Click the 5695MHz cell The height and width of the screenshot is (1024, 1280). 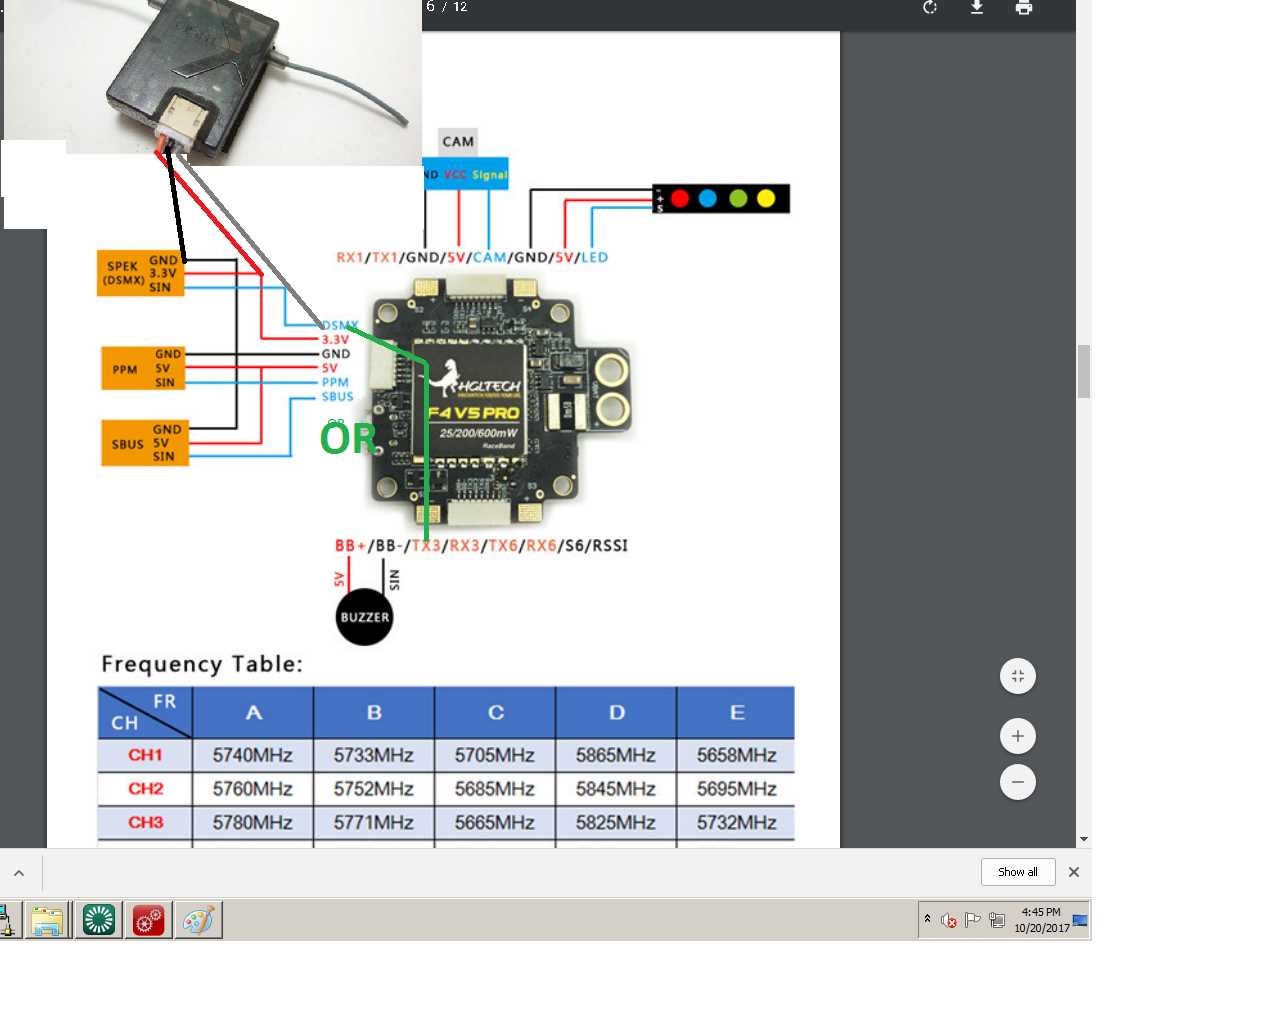click(x=737, y=789)
